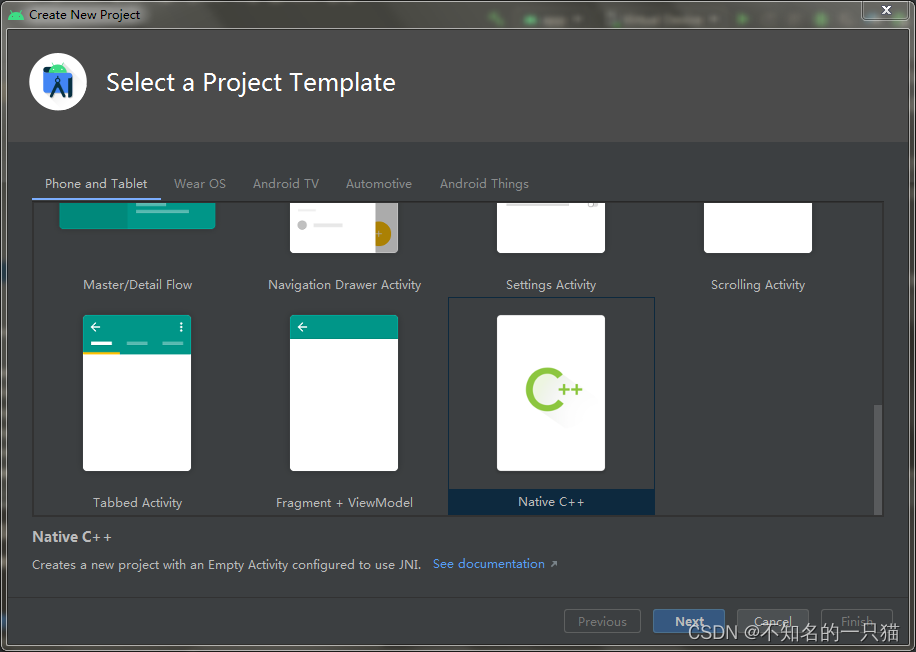This screenshot has height=652, width=916.
Task: Select the Tabbed Activity template preview
Action: [137, 393]
